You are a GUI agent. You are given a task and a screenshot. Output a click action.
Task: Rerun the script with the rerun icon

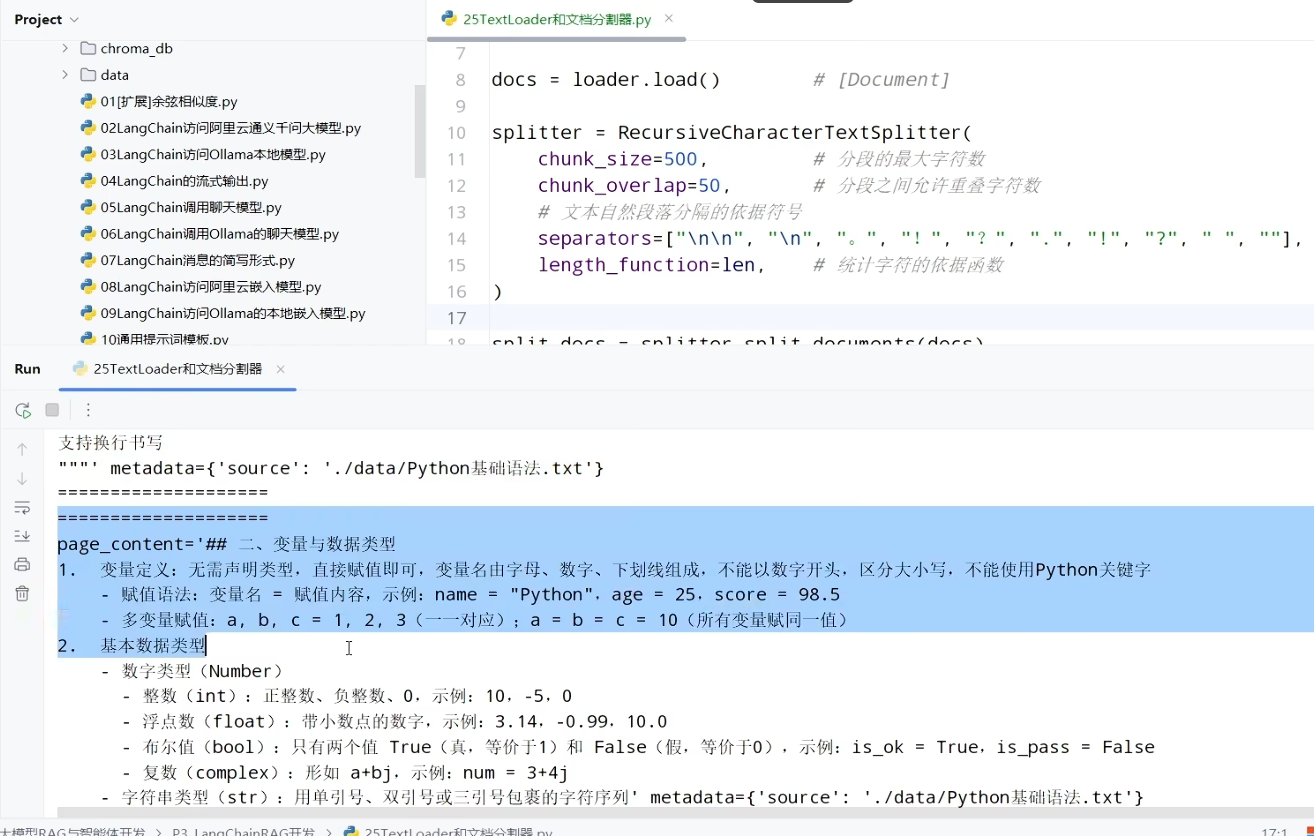tap(23, 410)
